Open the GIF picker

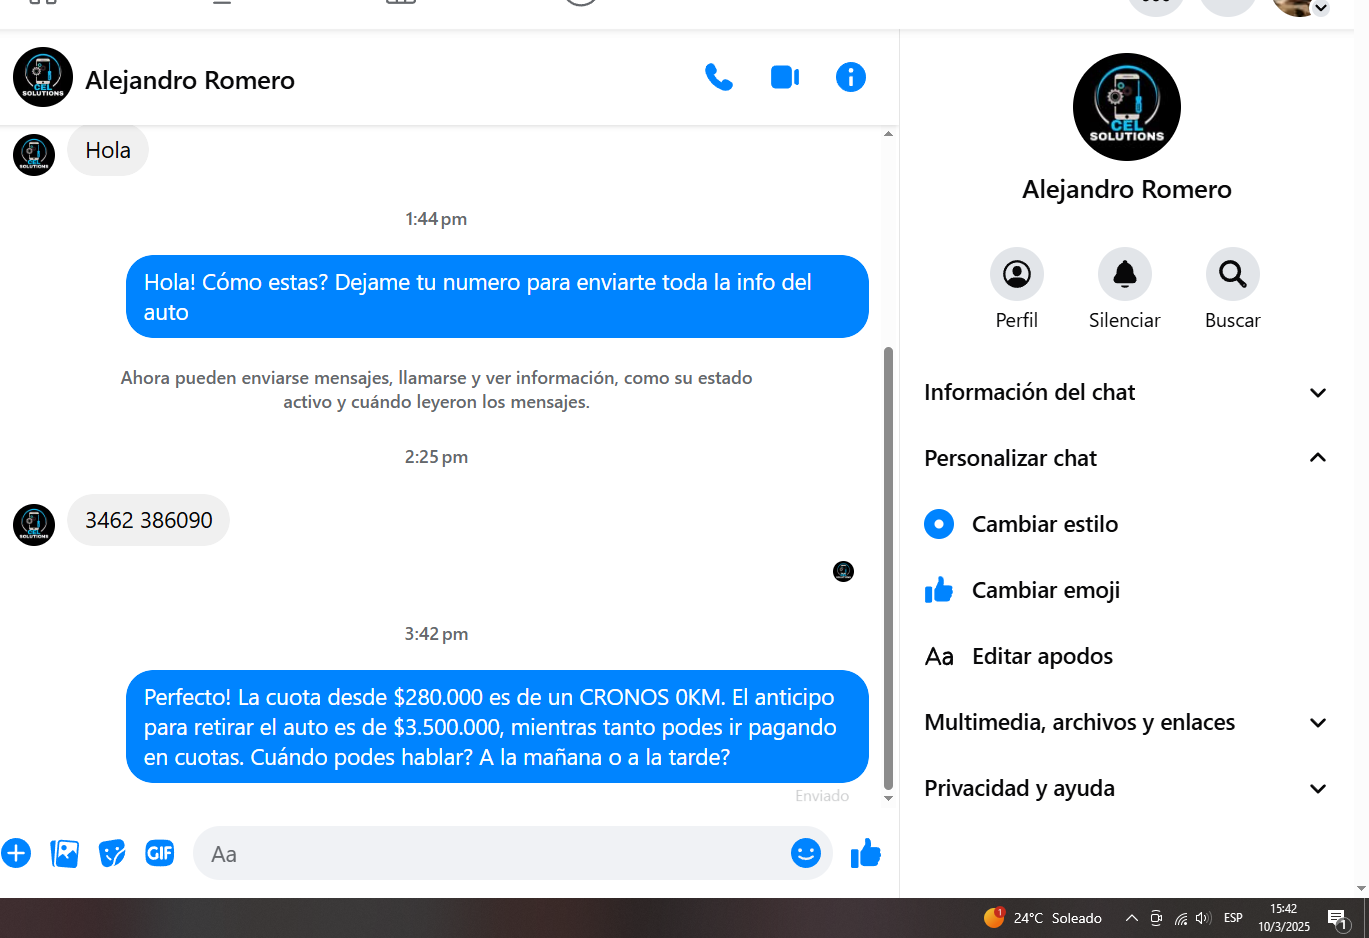point(160,853)
